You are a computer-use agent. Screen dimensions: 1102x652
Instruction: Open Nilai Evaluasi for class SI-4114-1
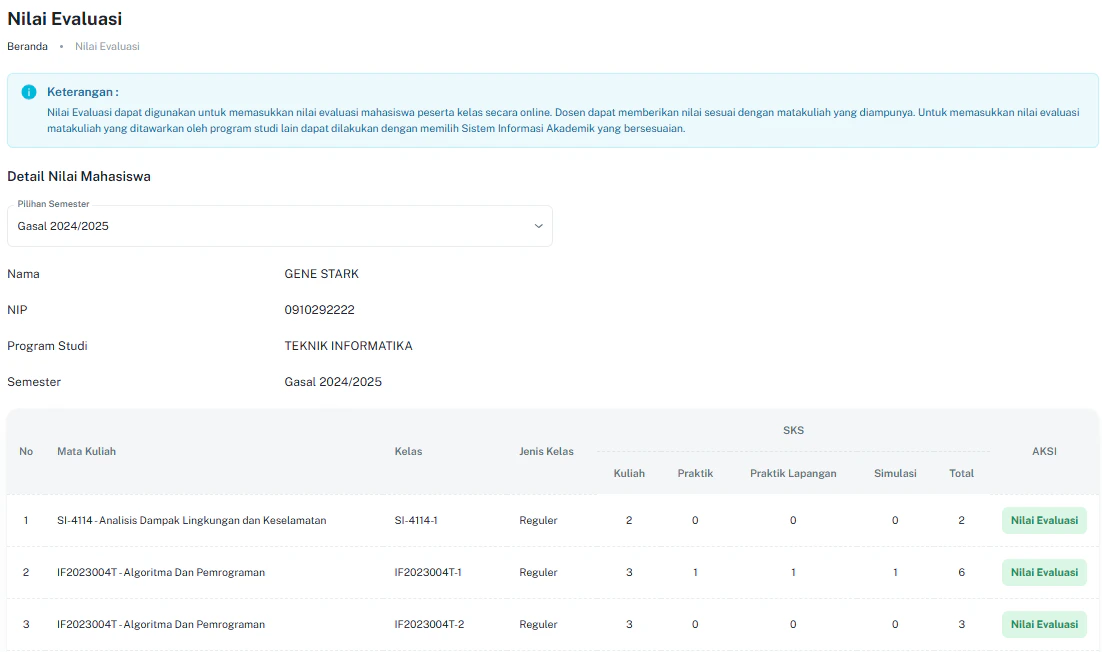point(1044,521)
